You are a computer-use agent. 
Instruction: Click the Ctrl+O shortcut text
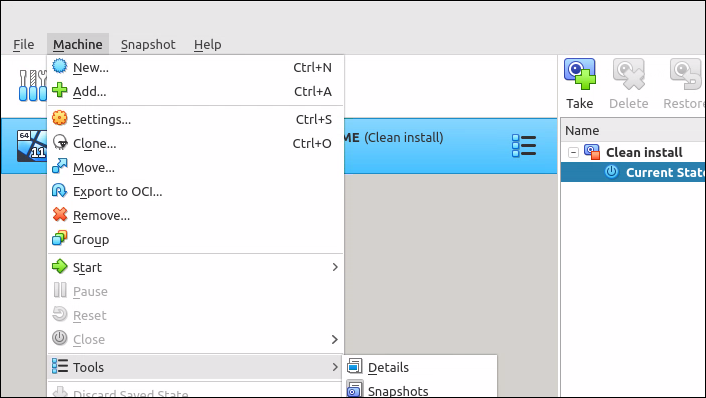312,144
